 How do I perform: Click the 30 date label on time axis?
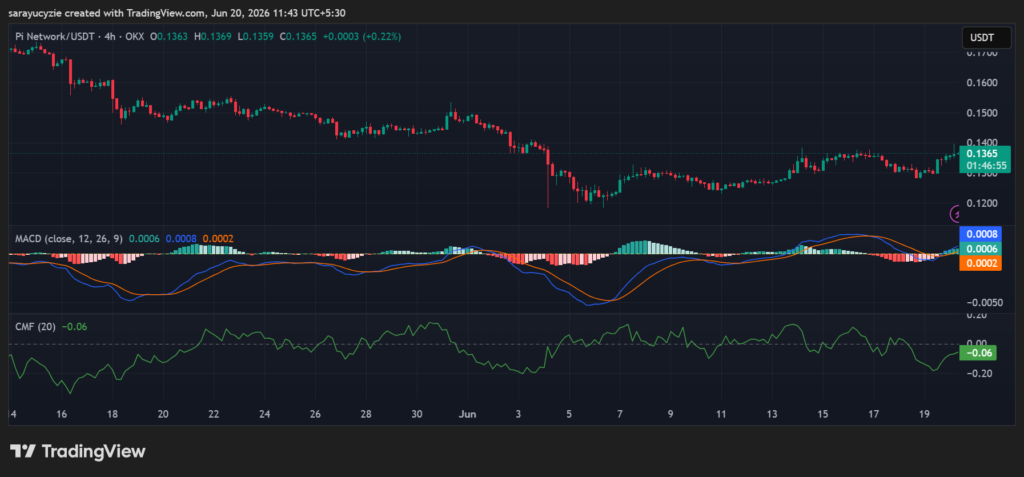point(417,414)
